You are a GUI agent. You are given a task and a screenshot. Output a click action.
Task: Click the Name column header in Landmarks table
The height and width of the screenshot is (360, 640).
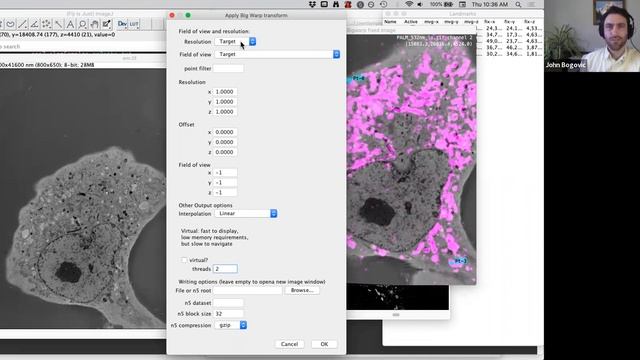[390, 22]
